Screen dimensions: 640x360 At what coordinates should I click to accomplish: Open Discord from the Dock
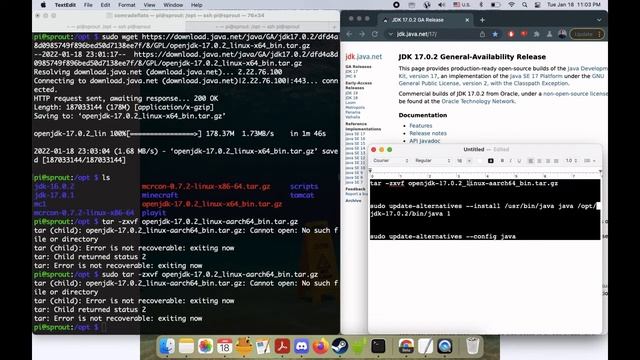click(301, 346)
